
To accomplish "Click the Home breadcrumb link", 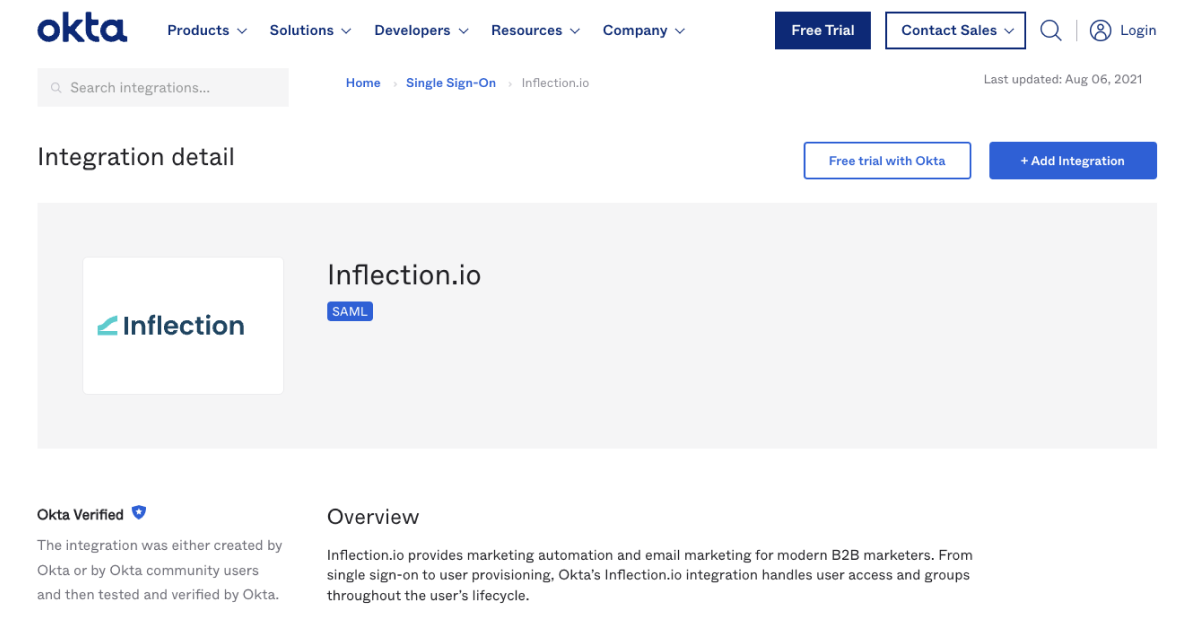I will click(363, 83).
